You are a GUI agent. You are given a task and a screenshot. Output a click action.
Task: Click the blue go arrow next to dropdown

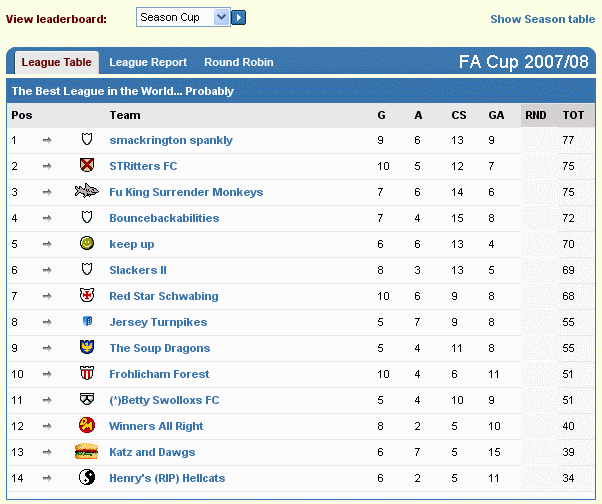(238, 17)
